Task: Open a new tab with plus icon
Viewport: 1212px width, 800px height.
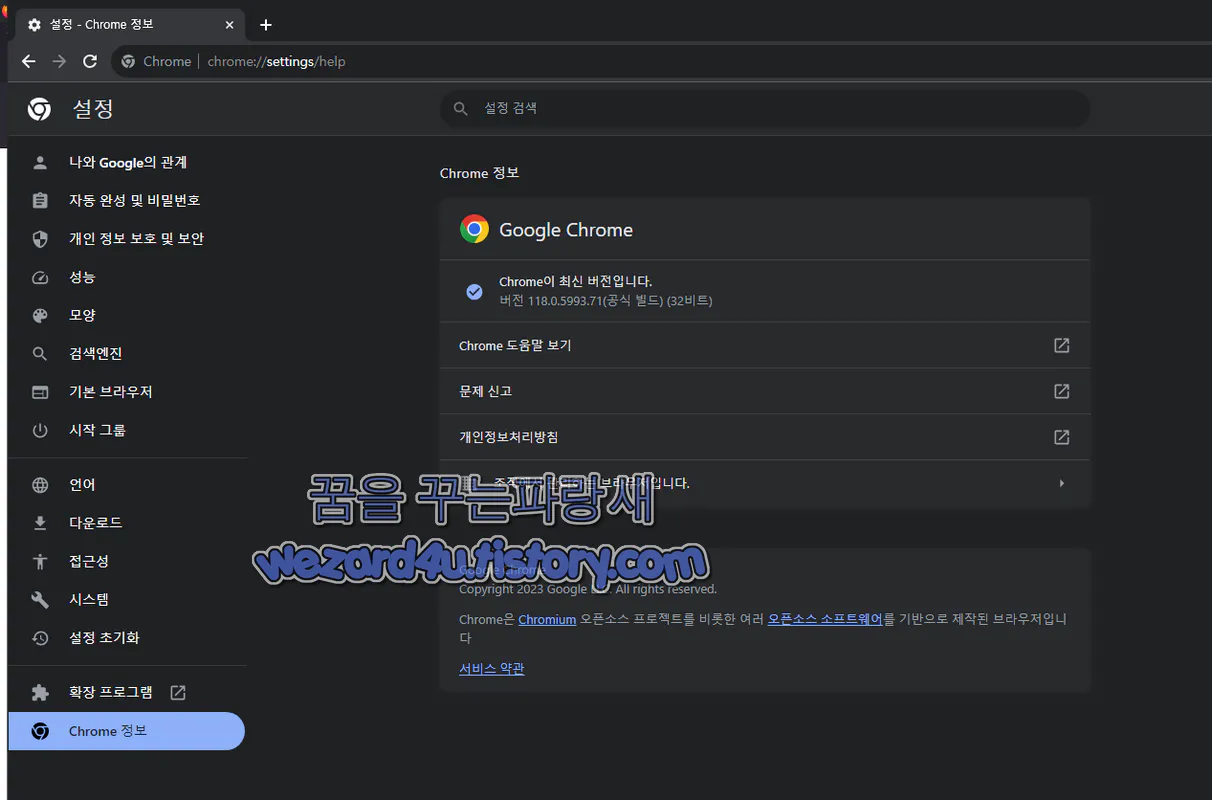Action: point(265,24)
